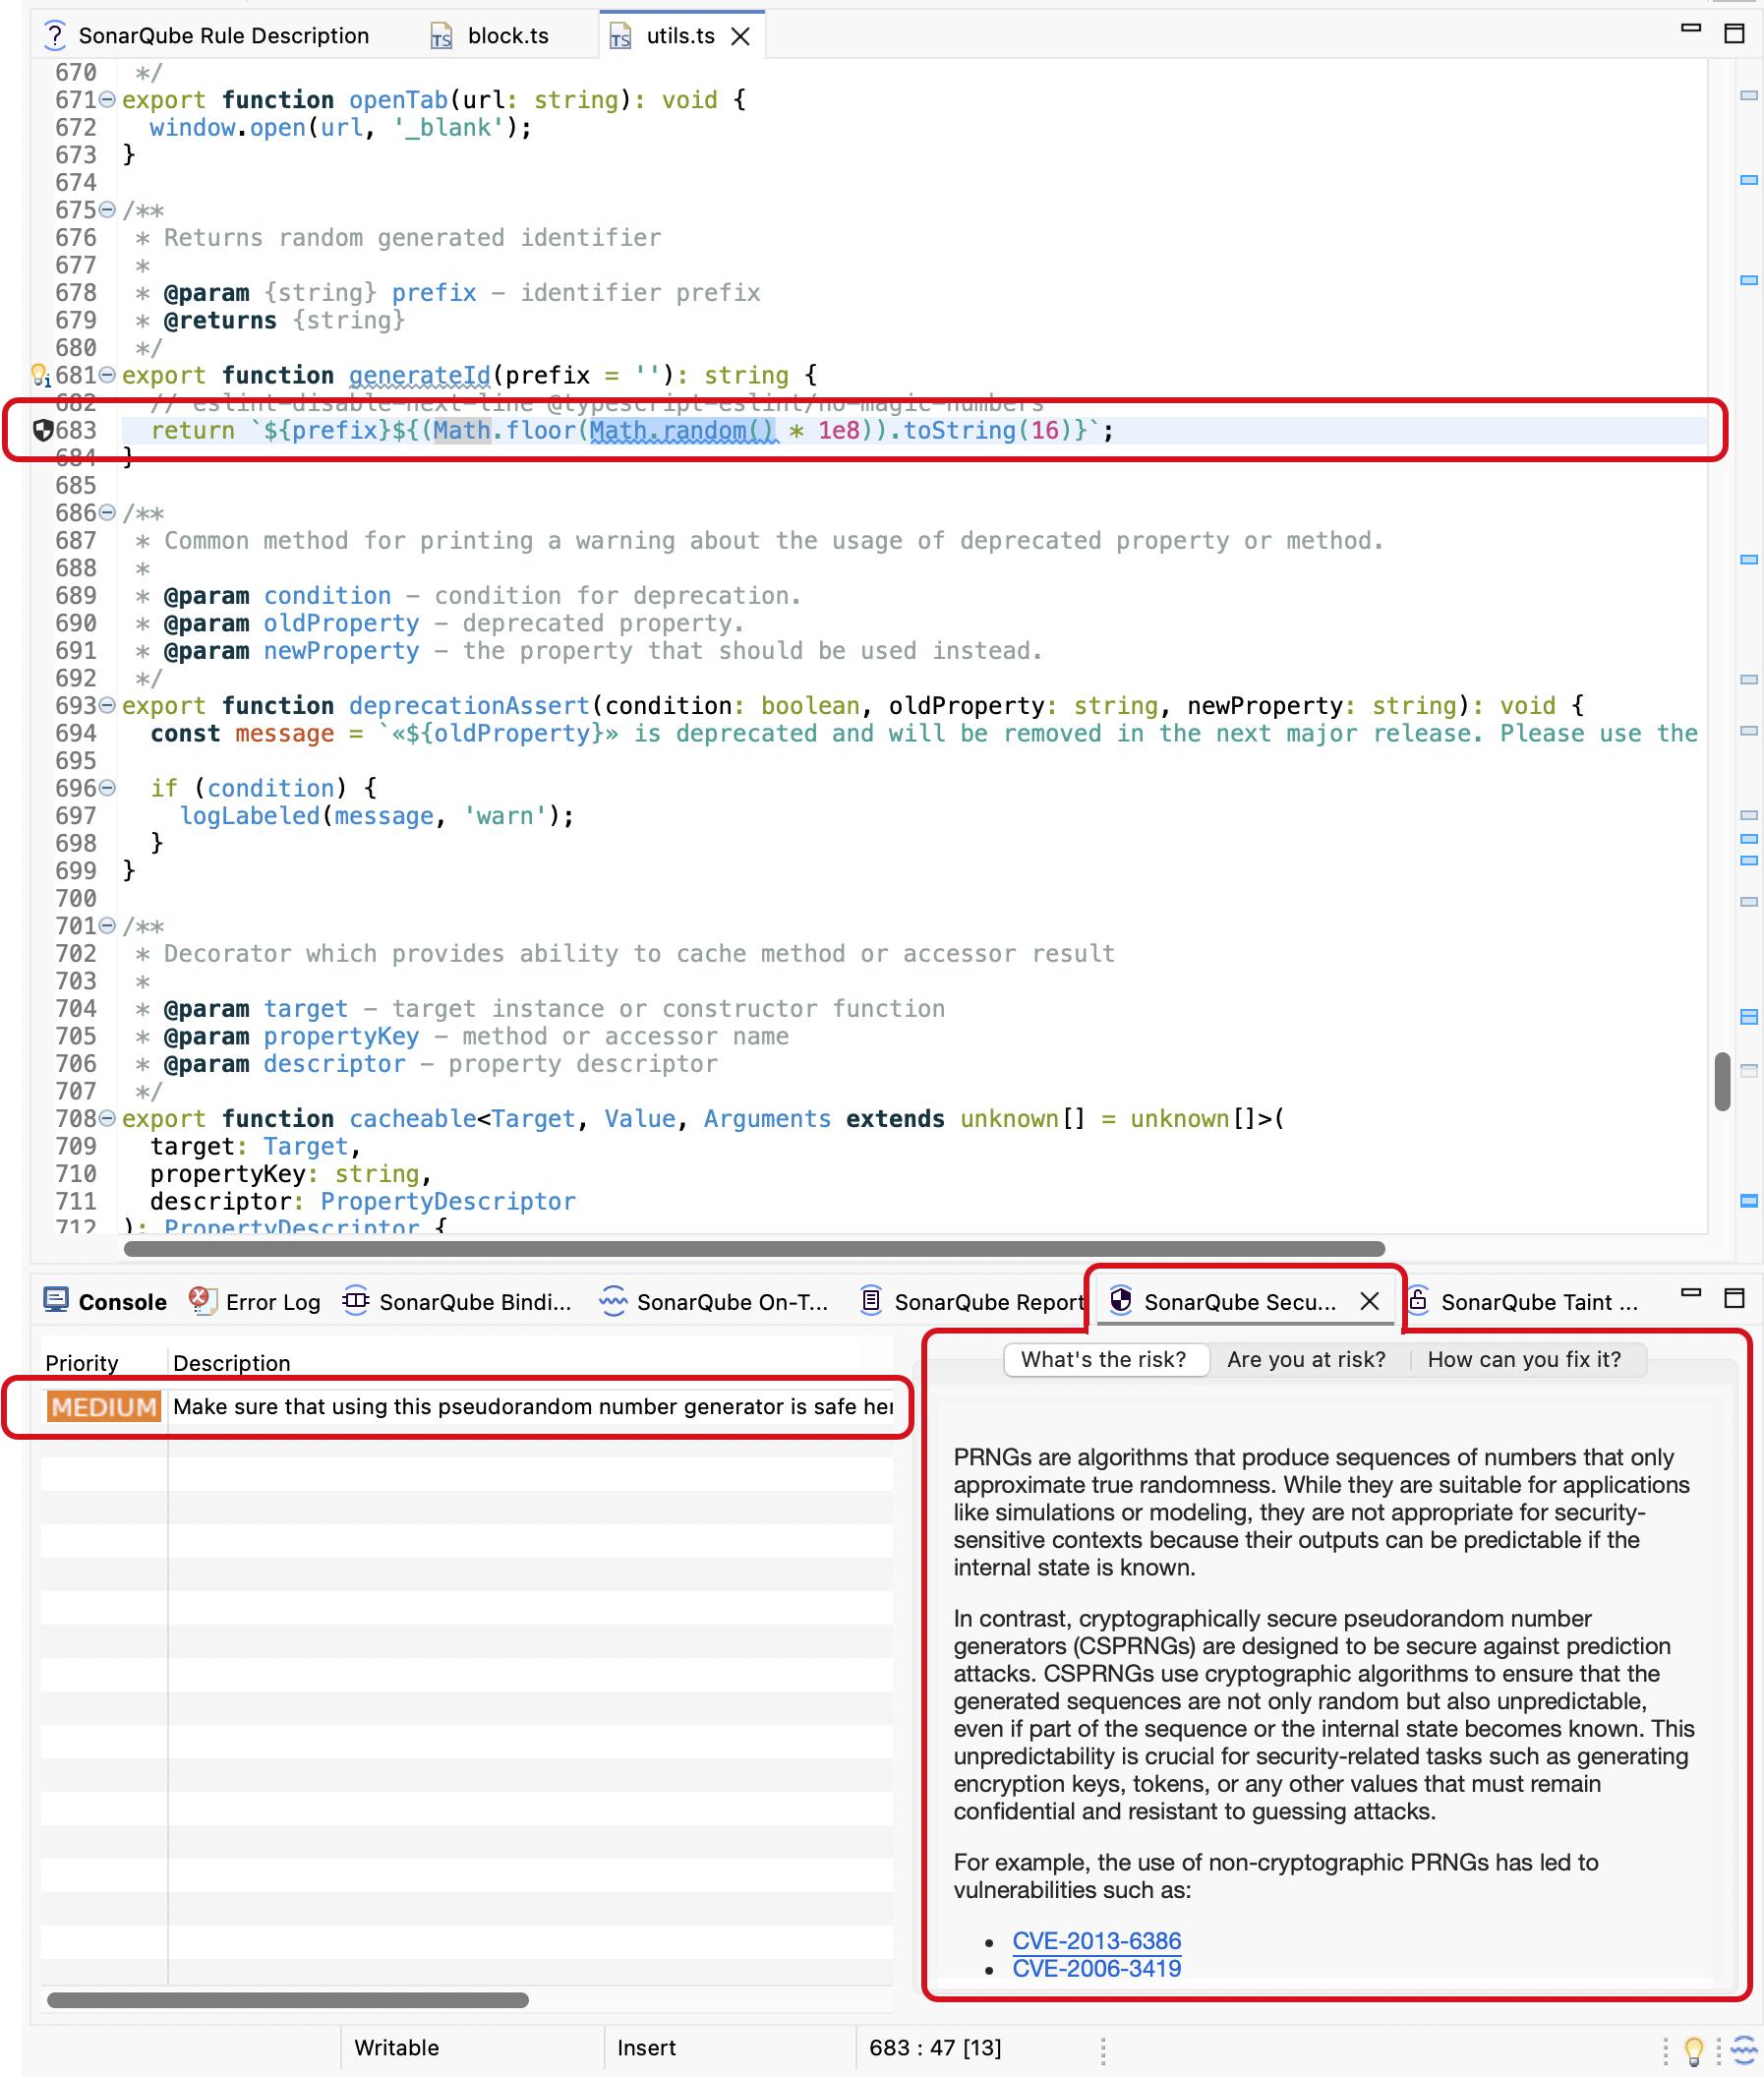Image resolution: width=1764 pixels, height=2077 pixels.
Task: Click the Writable status bar field
Action: [396, 2047]
